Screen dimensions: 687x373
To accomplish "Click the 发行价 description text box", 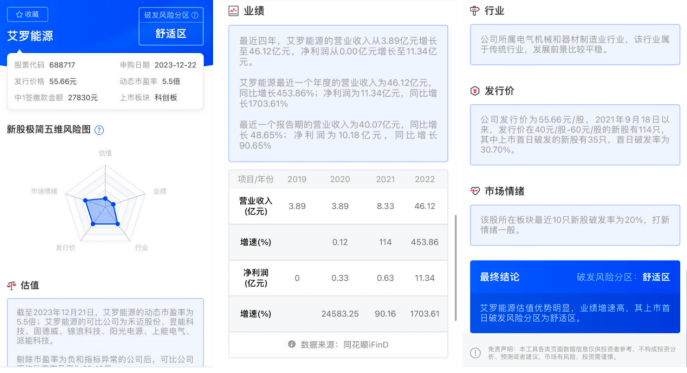I will tap(575, 135).
